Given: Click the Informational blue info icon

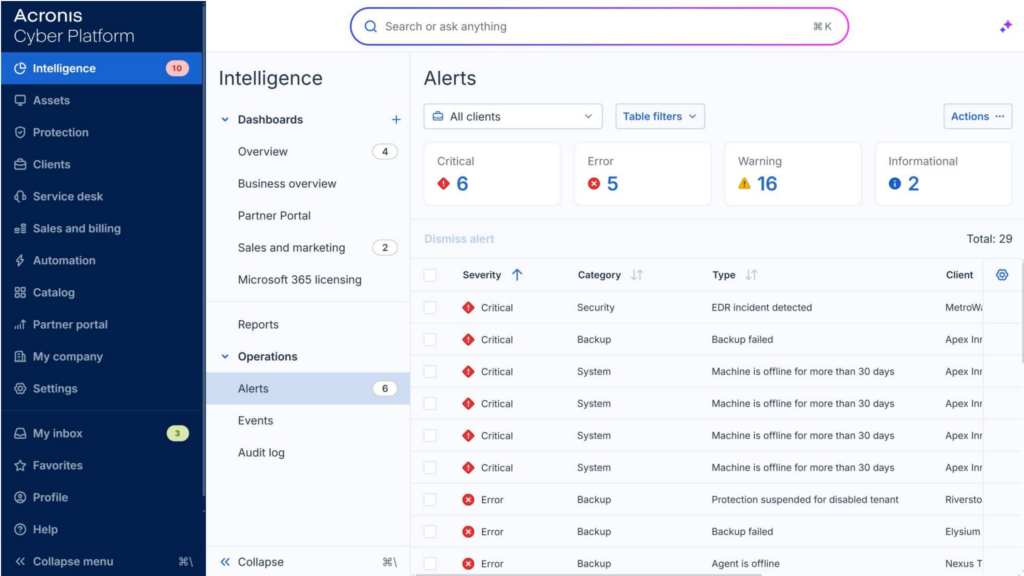Looking at the screenshot, I should (895, 184).
